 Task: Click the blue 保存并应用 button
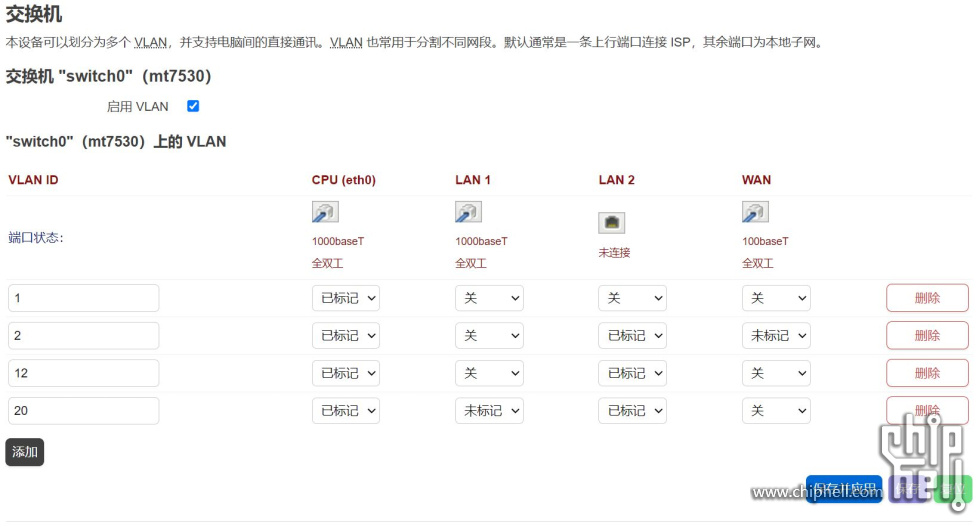[x=844, y=489]
